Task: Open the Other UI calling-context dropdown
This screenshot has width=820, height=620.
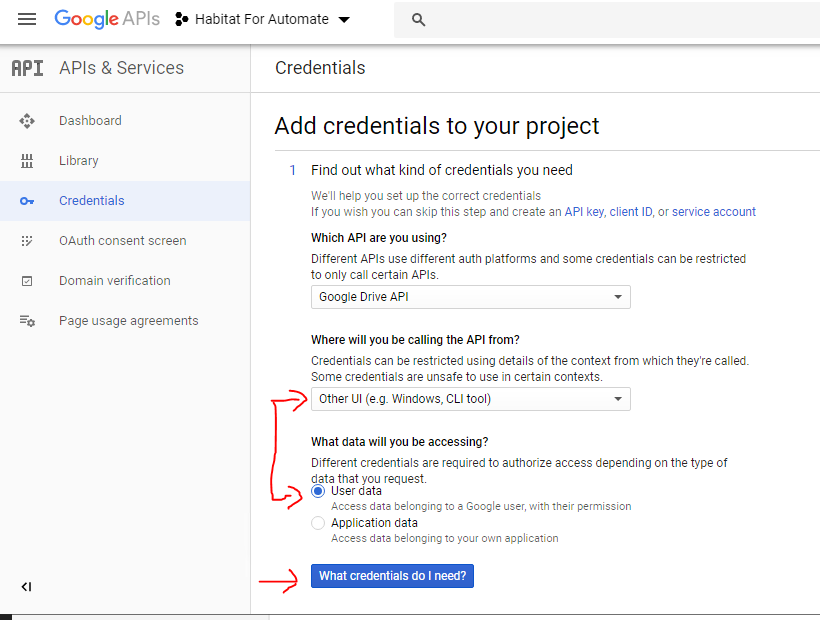Action: point(471,399)
